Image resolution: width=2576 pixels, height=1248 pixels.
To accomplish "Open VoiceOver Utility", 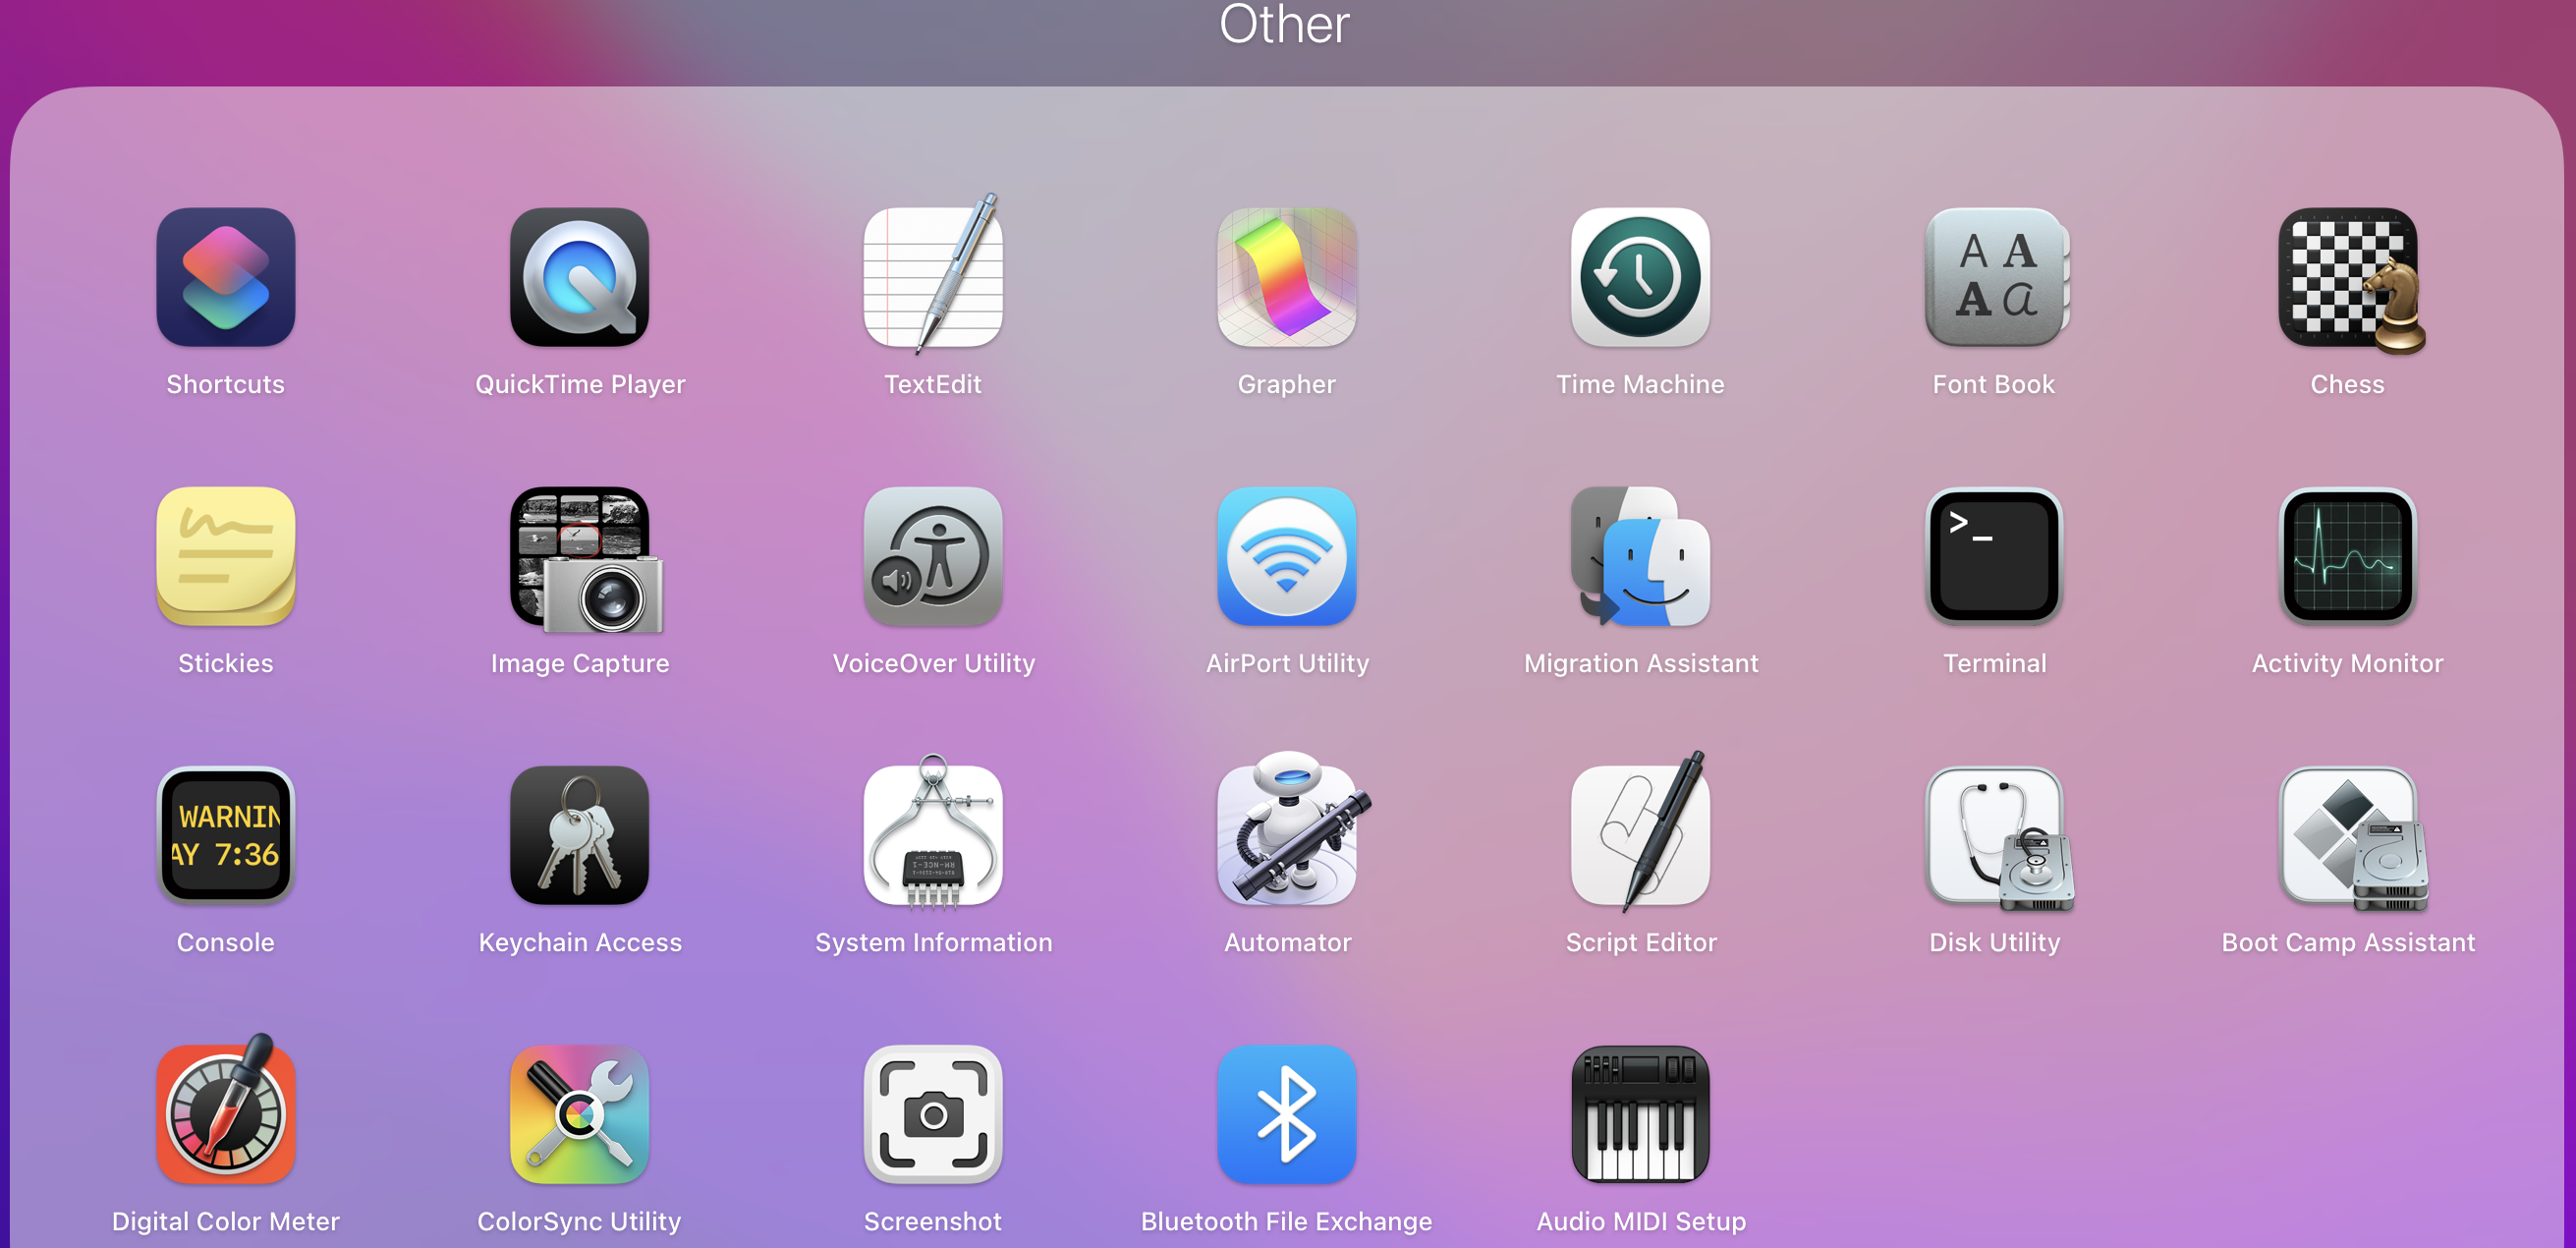I will tap(932, 556).
